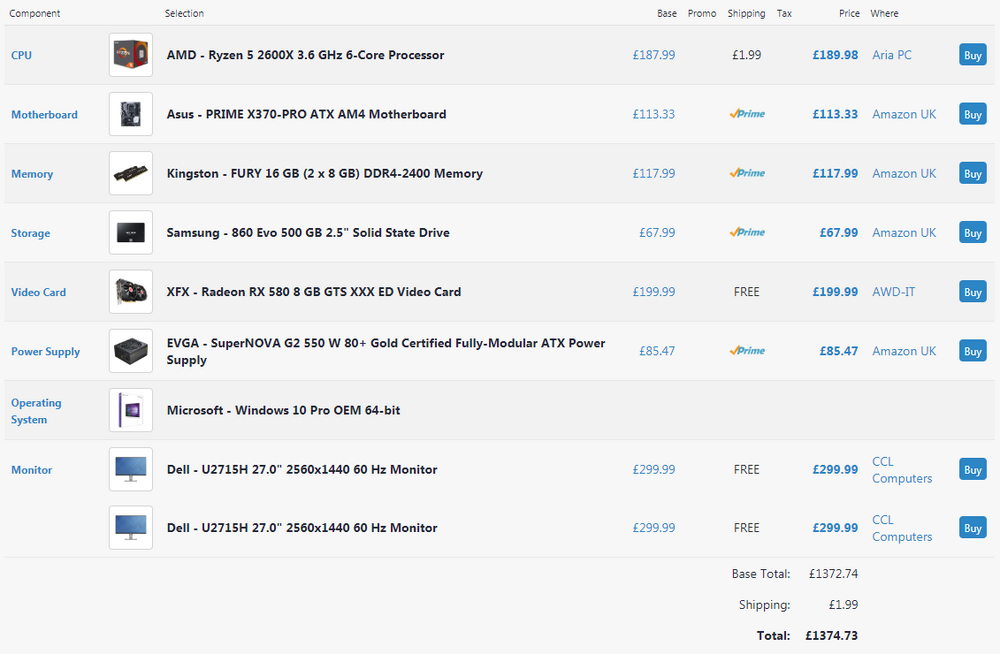The image size is (1000, 654).
Task: Click CCL Computers link in last row
Action: (902, 528)
